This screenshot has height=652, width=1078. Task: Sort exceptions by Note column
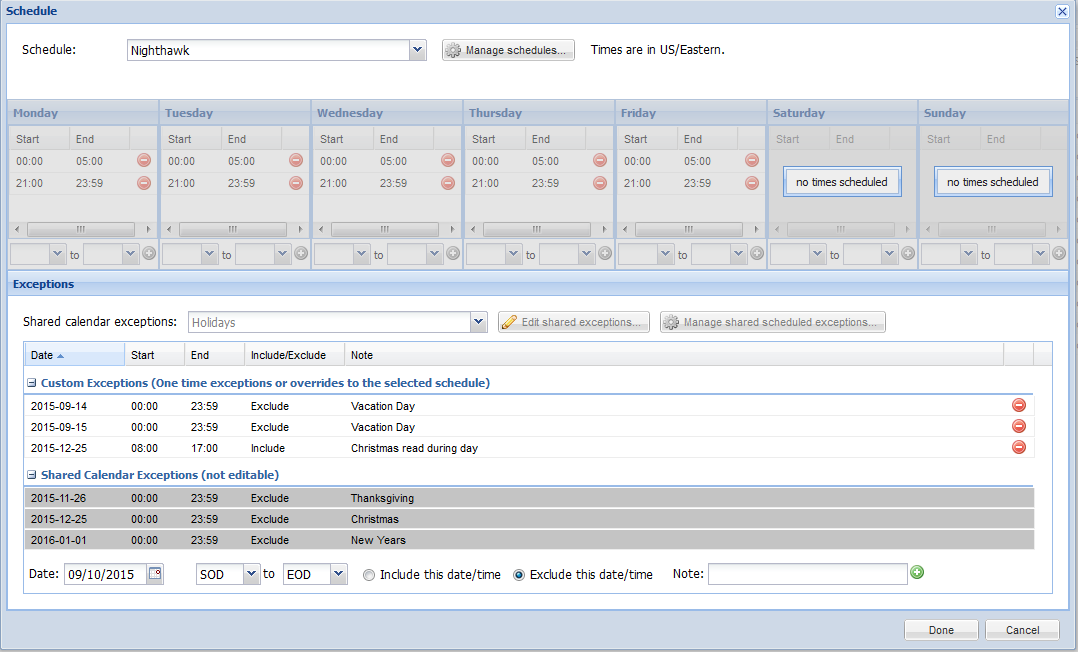click(674, 355)
